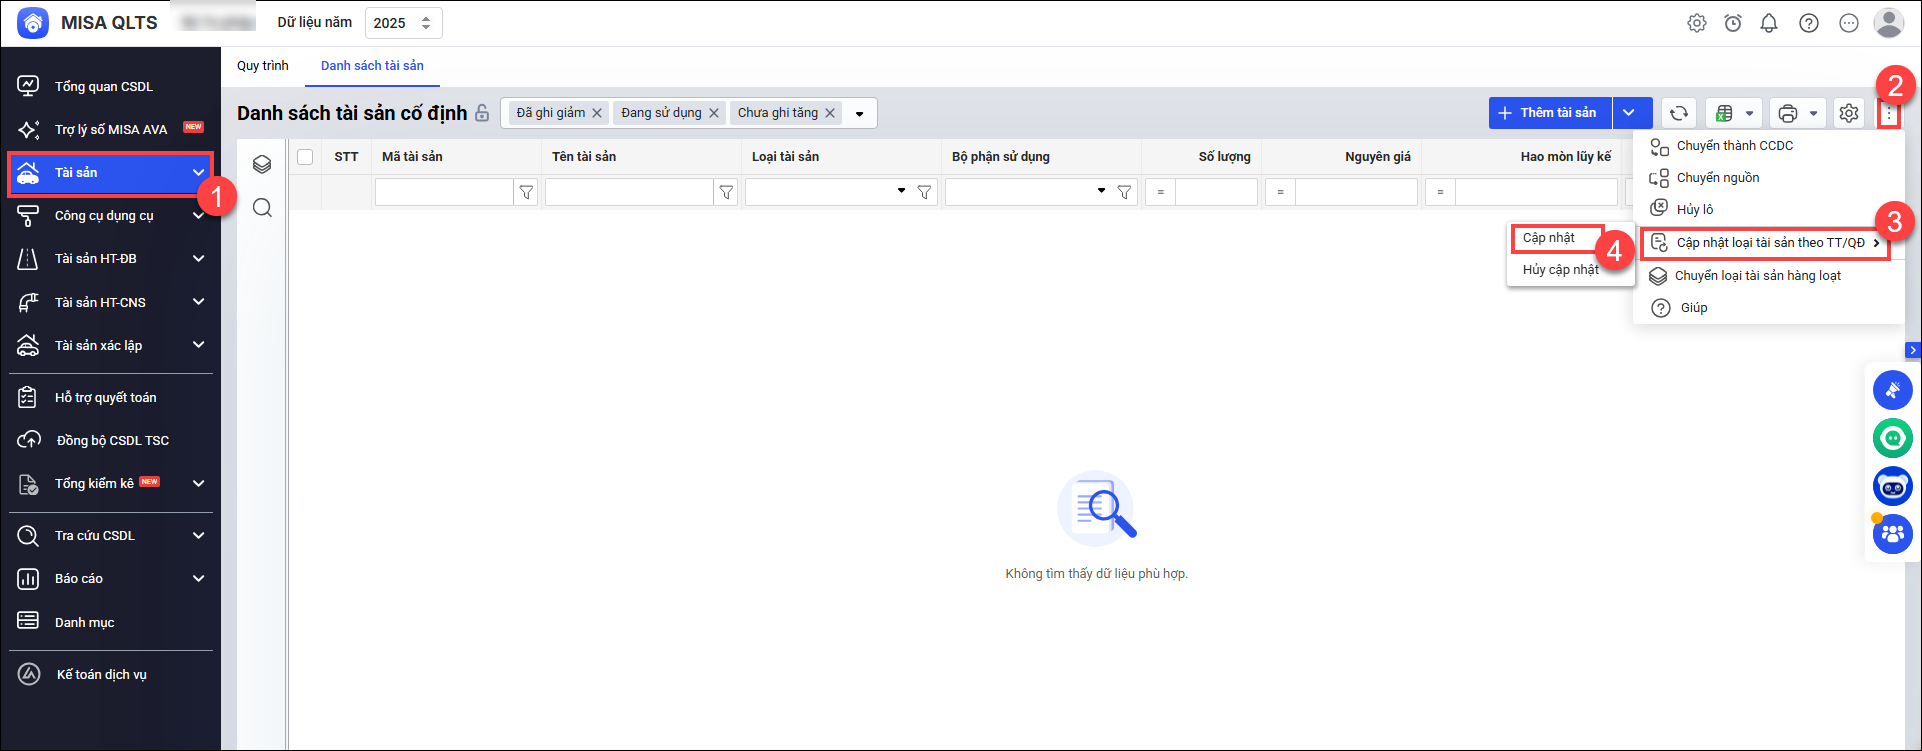Viewport: 1922px width, 751px height.
Task: Open the print icon button
Action: [x=1788, y=113]
